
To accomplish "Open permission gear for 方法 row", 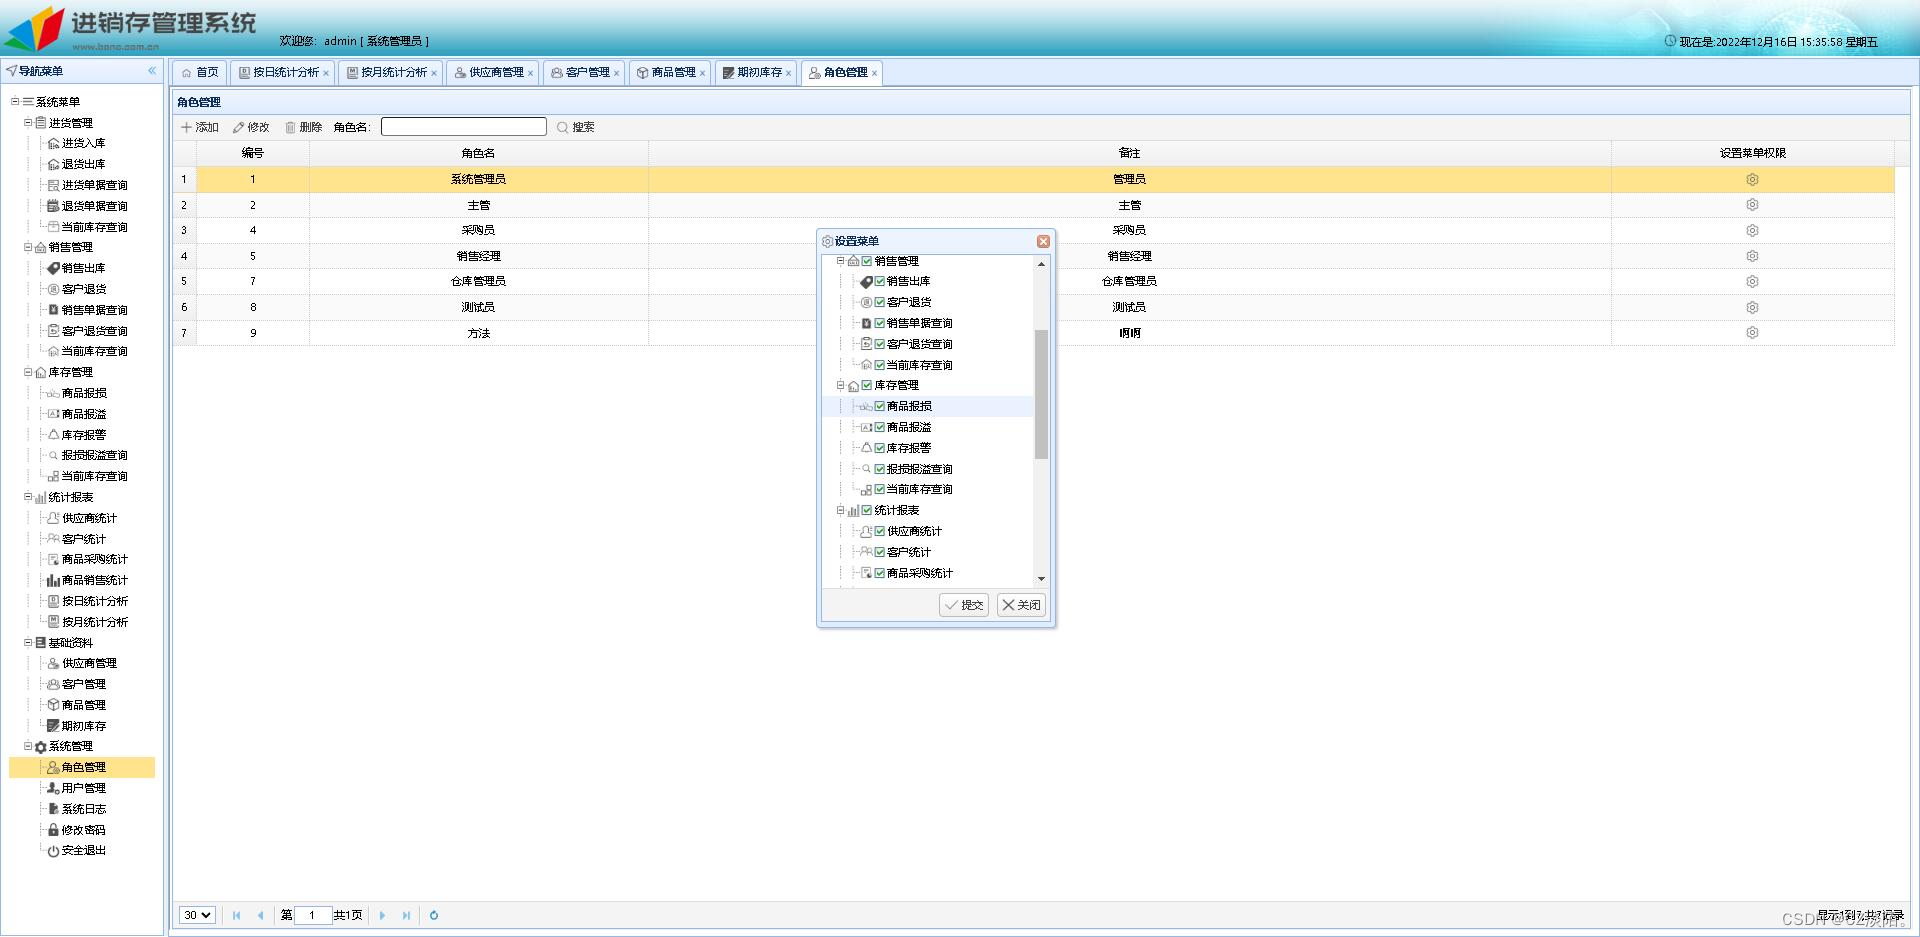I will tap(1752, 333).
